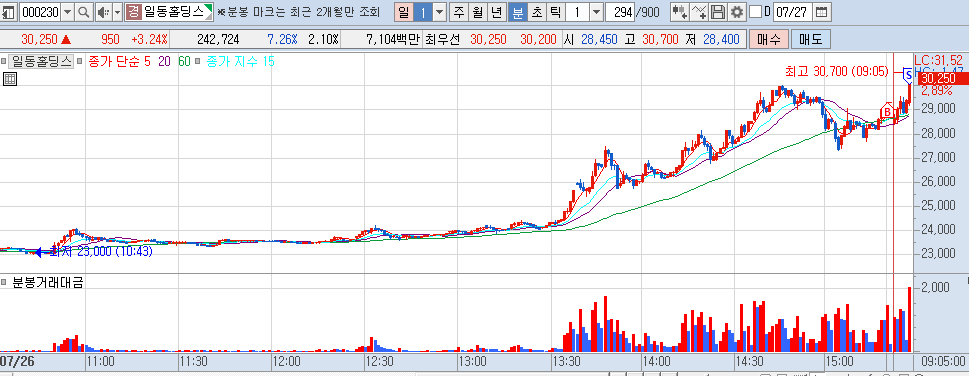Click the stock search magnifier icon
Image resolution: width=969 pixels, height=376 pixels.
click(83, 12)
